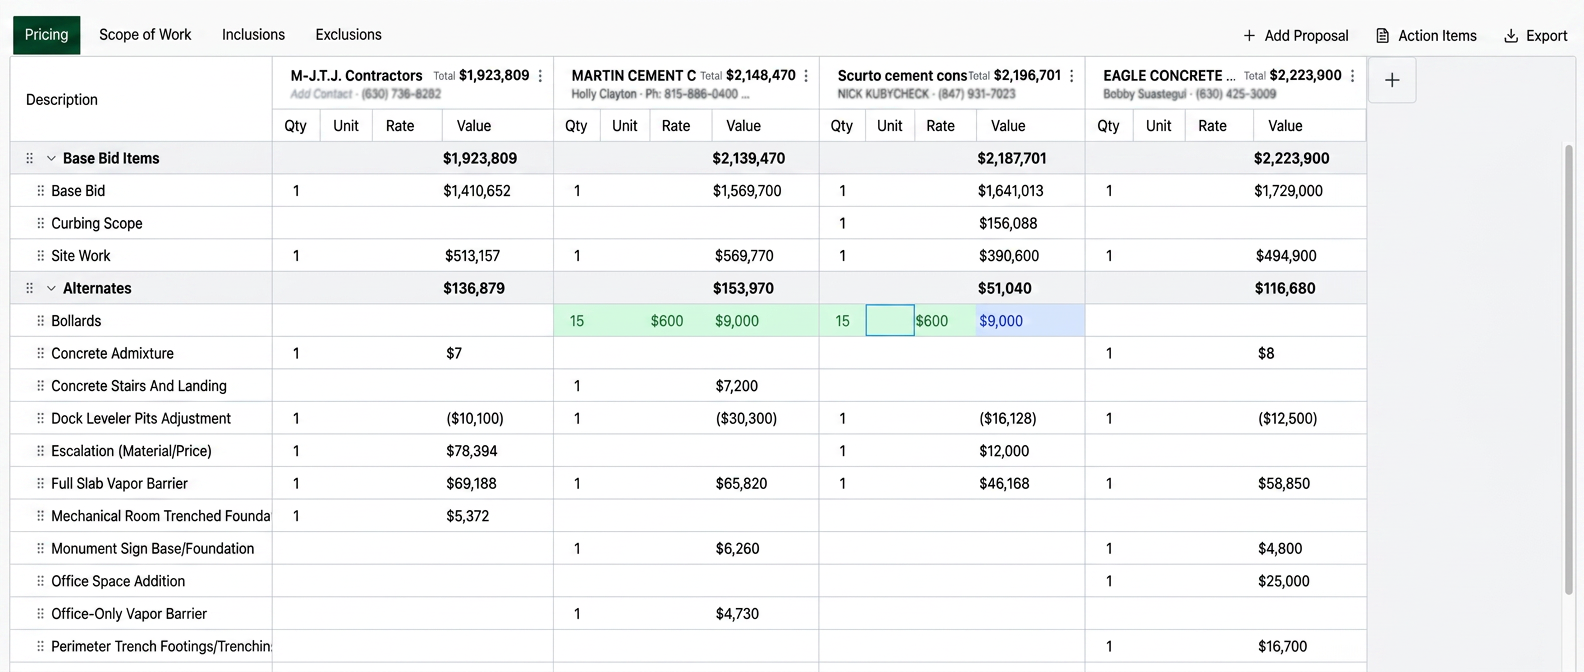
Task: Click the Scurto cement proposal name
Action: (902, 76)
